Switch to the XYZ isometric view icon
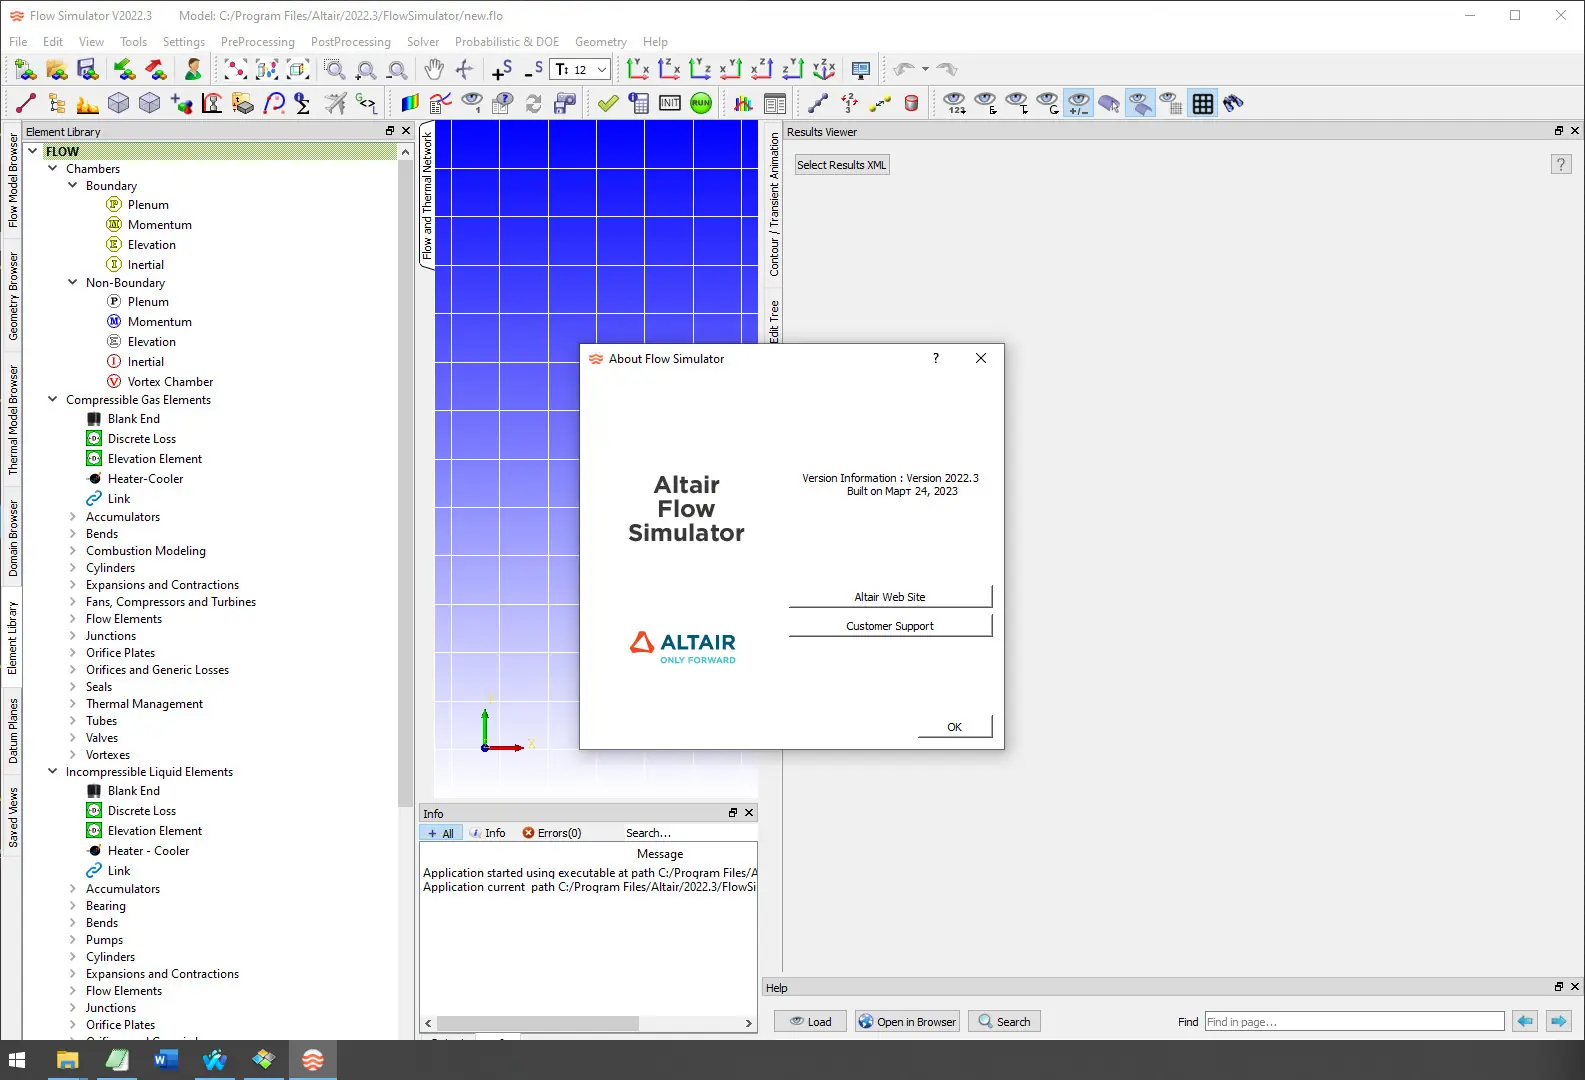The image size is (1585, 1080). tap(824, 70)
